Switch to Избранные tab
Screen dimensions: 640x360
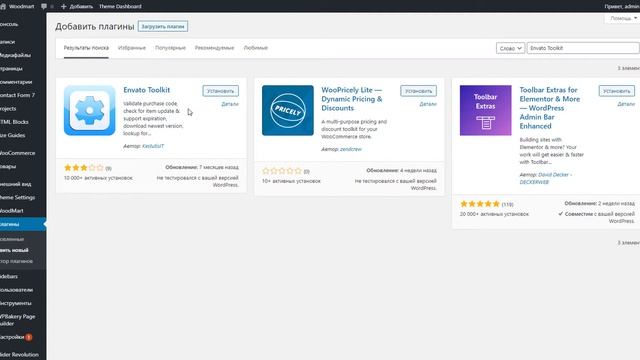click(131, 48)
